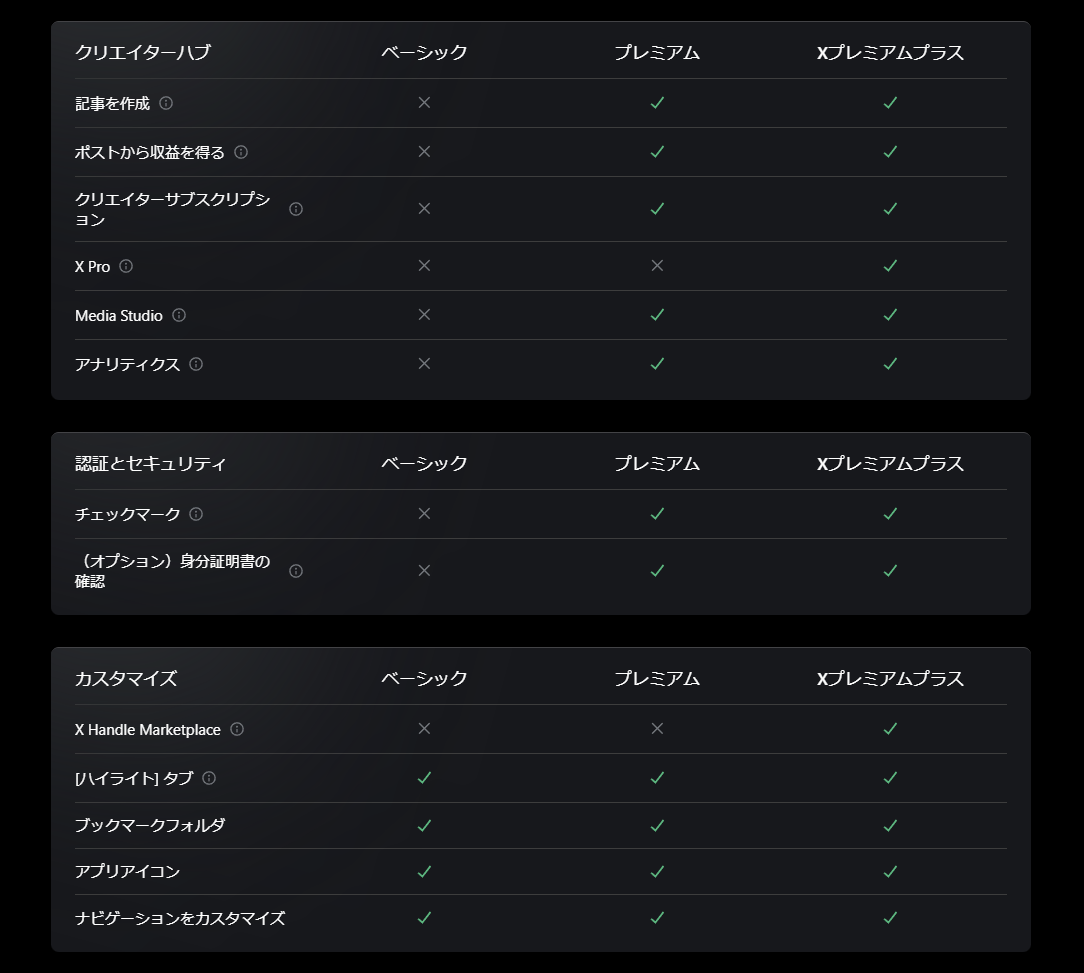Viewport: 1084px width, 973px height.
Task: Click the X Pro info icon
Action: click(x=125, y=266)
